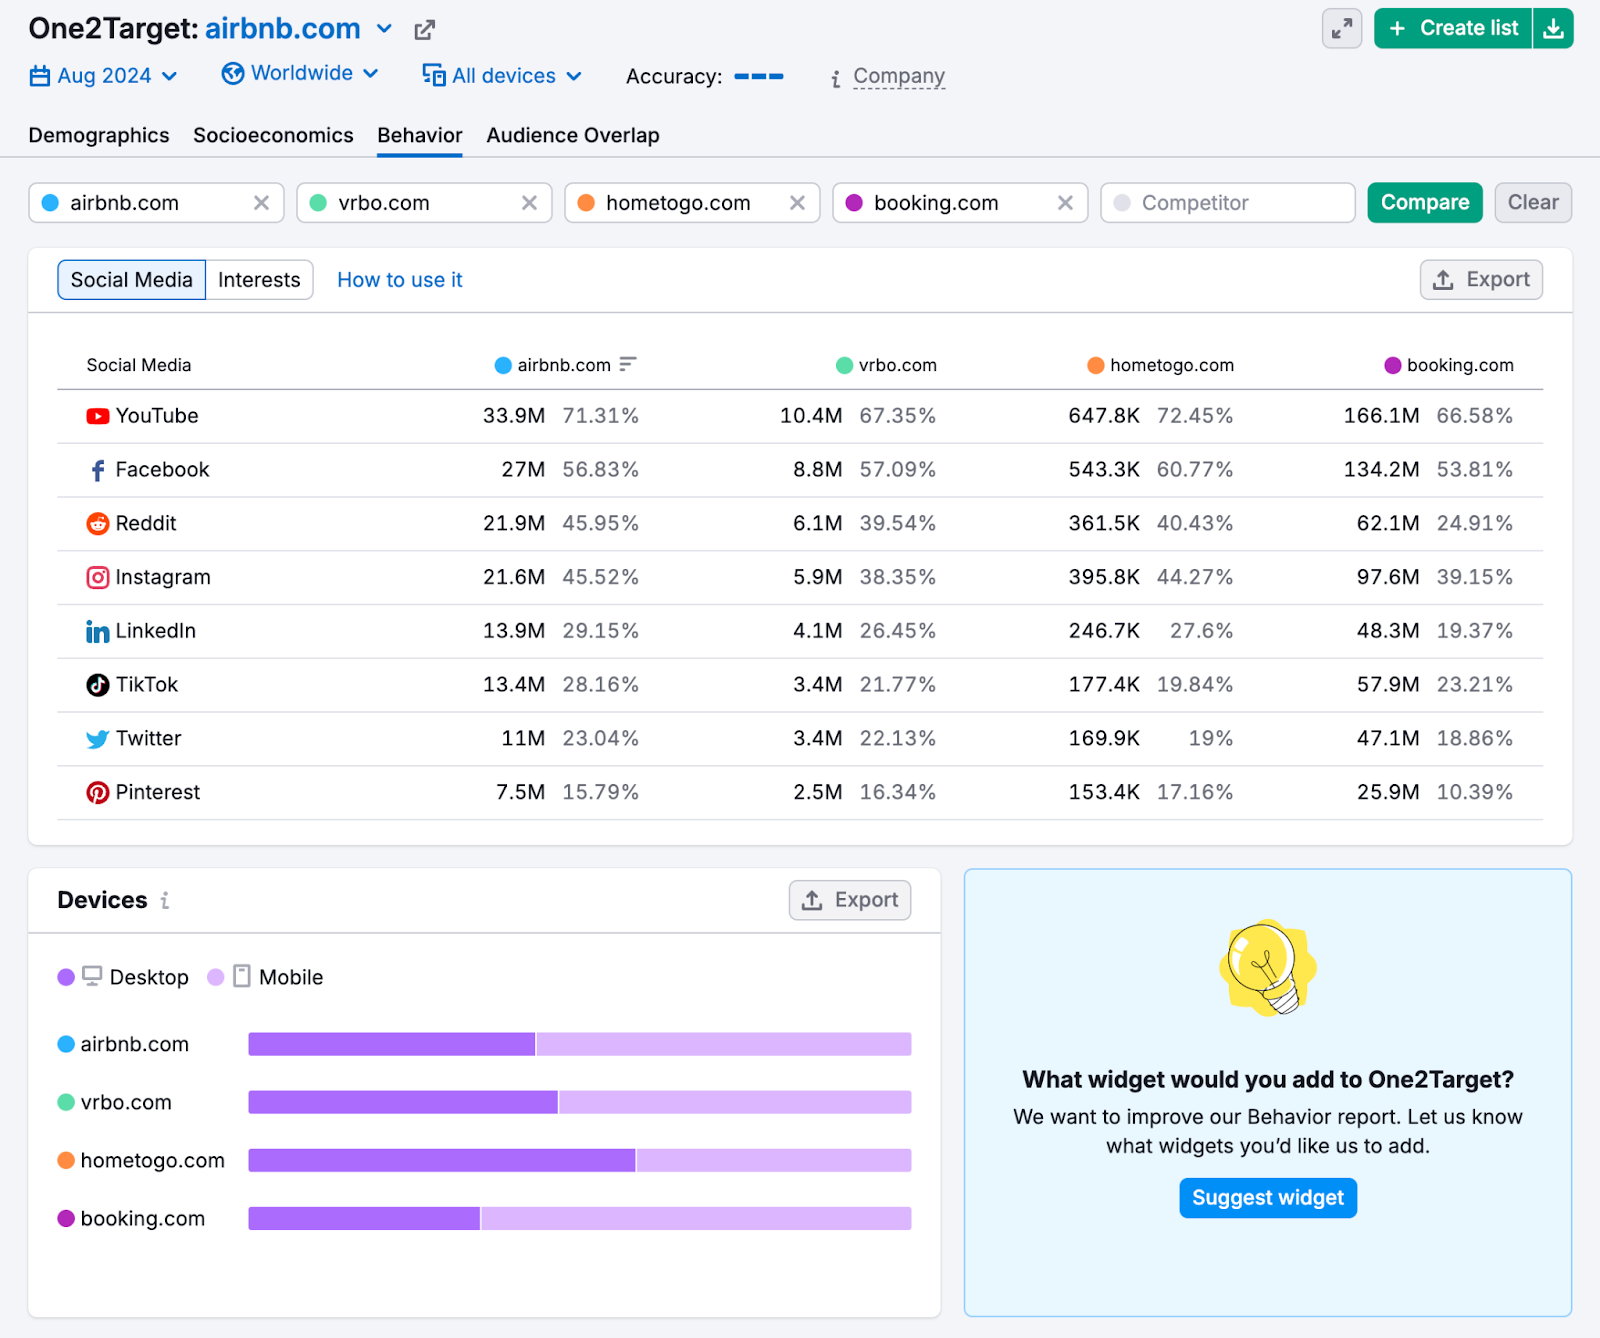
Task: Open airbnb.com in external link icon
Action: click(x=424, y=30)
